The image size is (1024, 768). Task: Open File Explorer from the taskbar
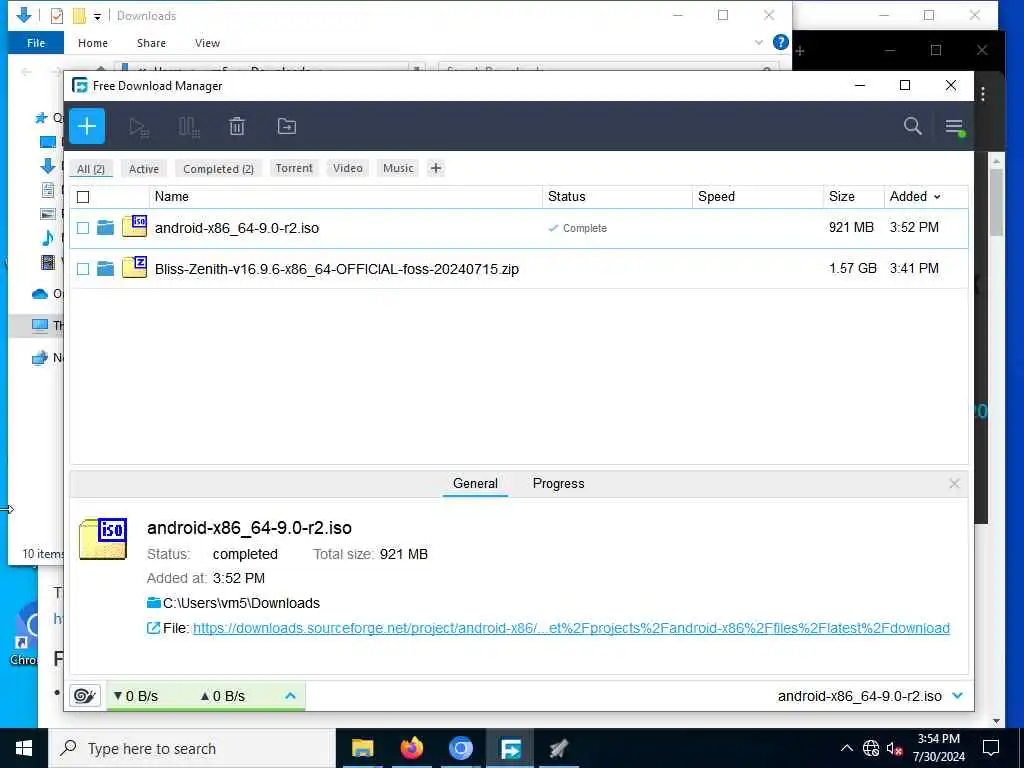click(362, 748)
